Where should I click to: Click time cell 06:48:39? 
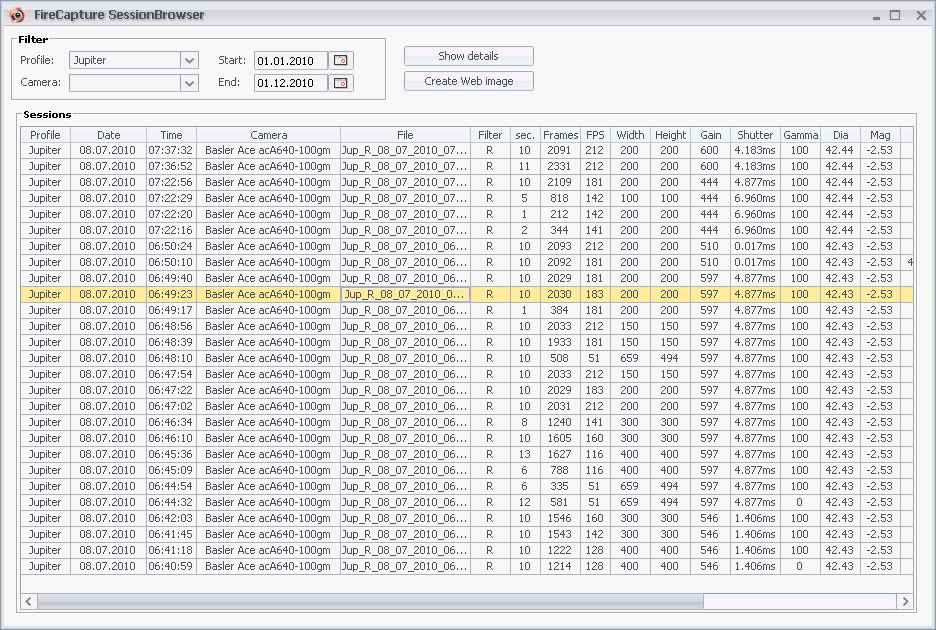tap(171, 342)
